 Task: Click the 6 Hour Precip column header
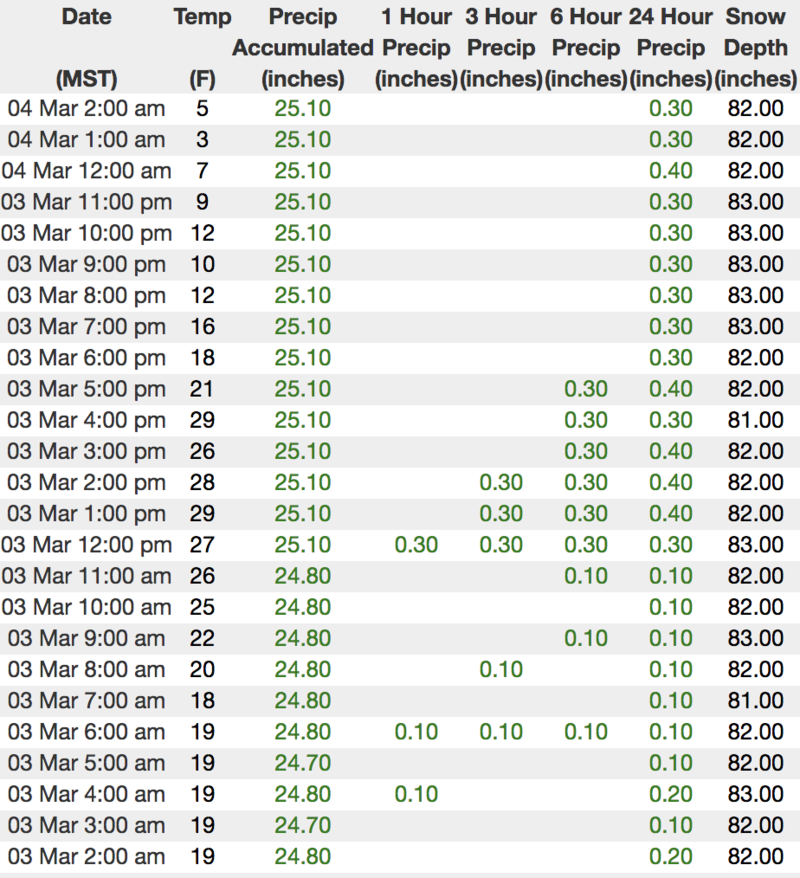coord(586,47)
